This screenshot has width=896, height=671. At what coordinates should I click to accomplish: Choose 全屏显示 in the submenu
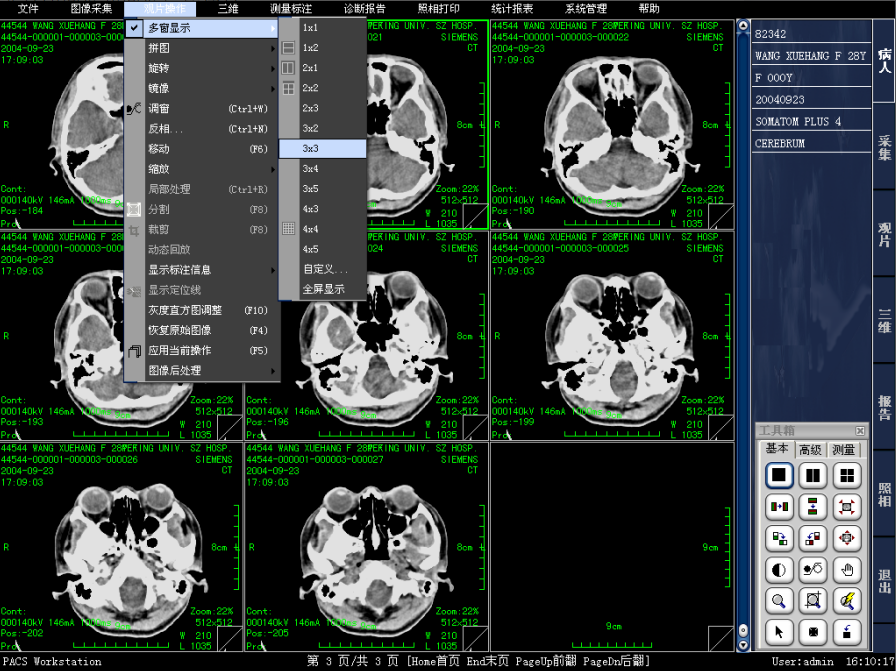[323, 289]
